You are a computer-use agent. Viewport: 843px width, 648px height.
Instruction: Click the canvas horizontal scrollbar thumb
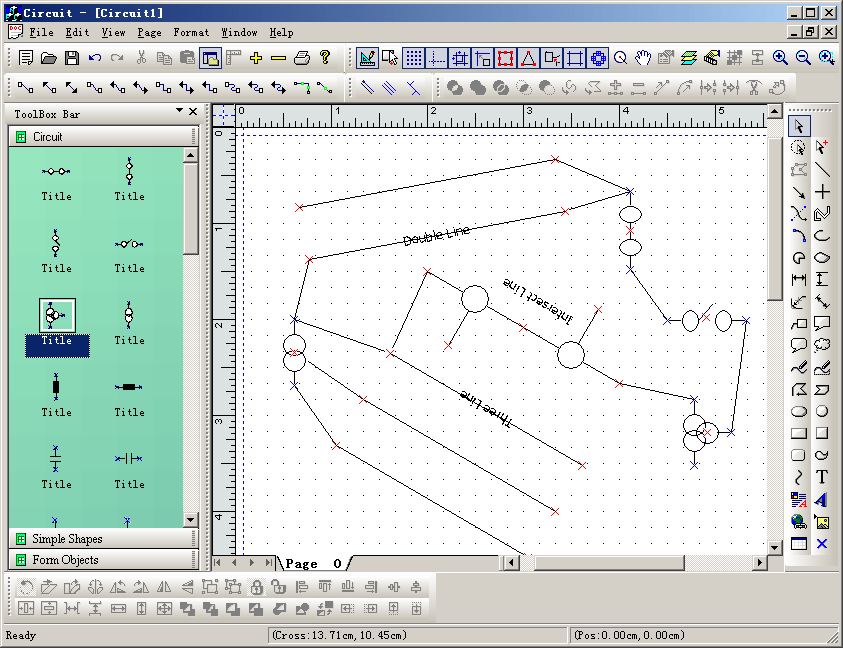[x=609, y=563]
